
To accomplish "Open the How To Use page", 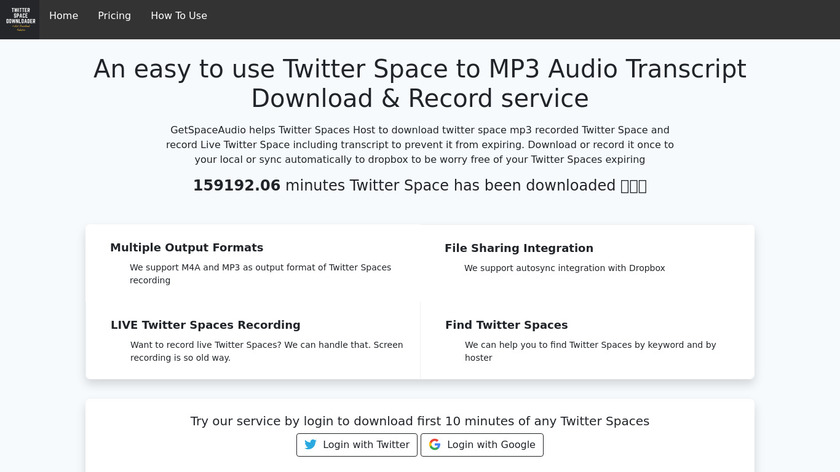I will click(x=179, y=16).
